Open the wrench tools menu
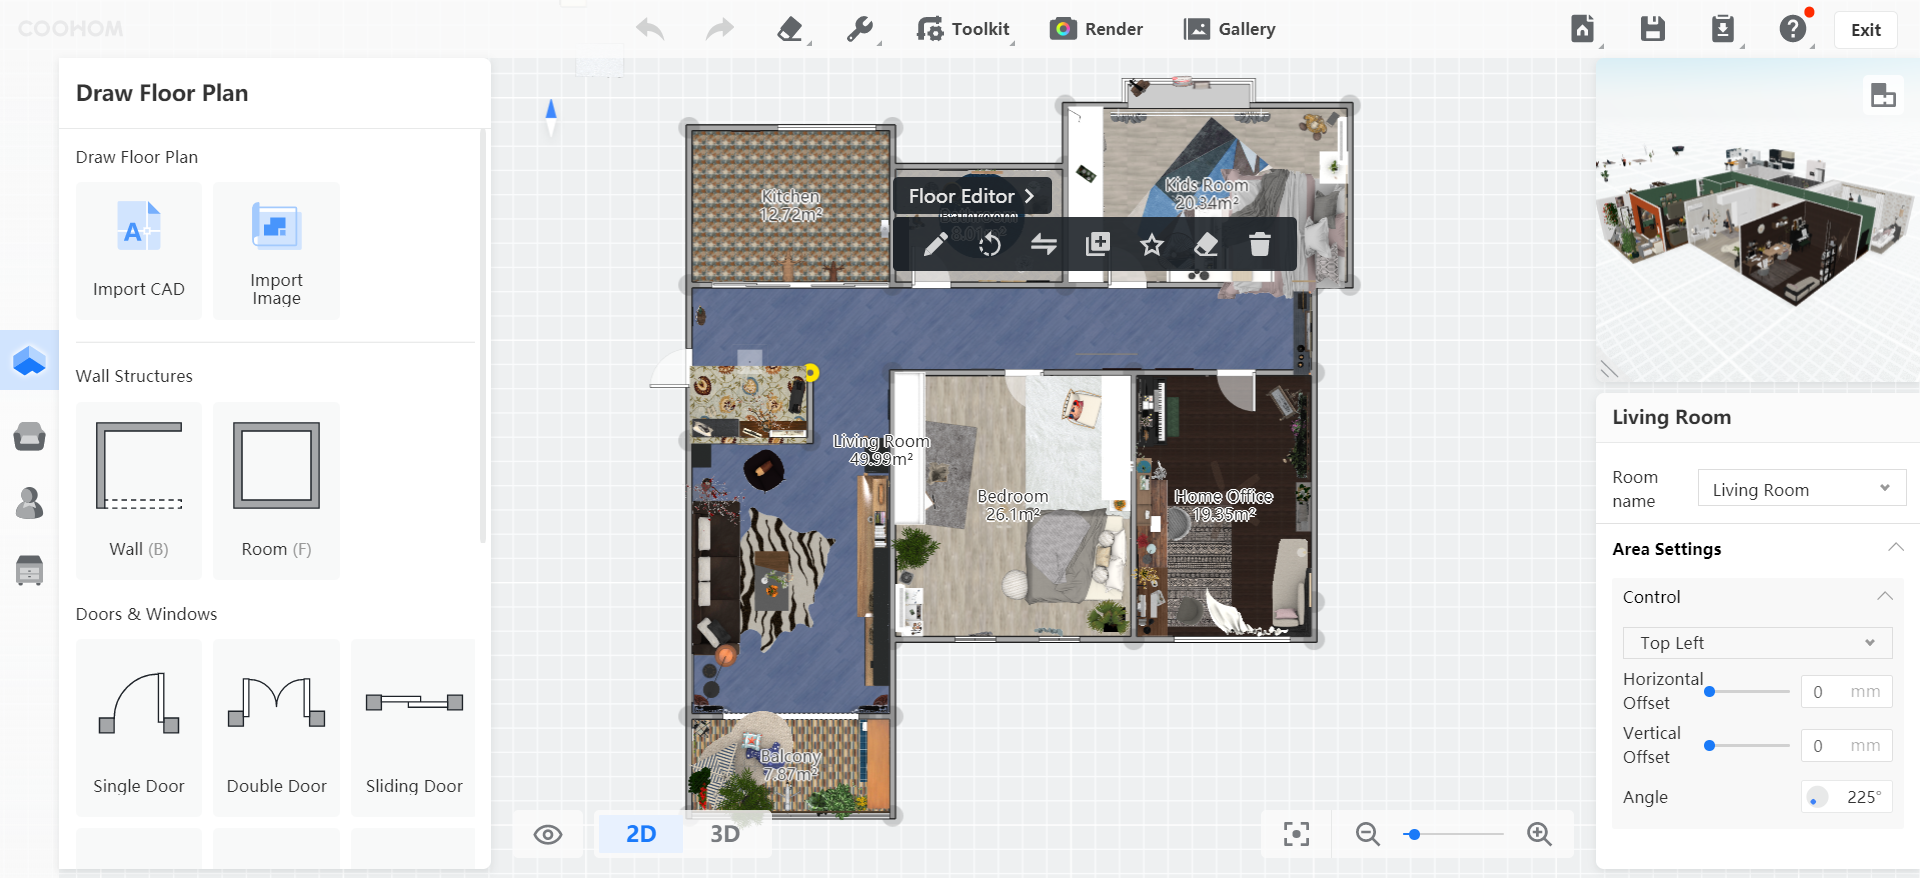 (x=860, y=29)
